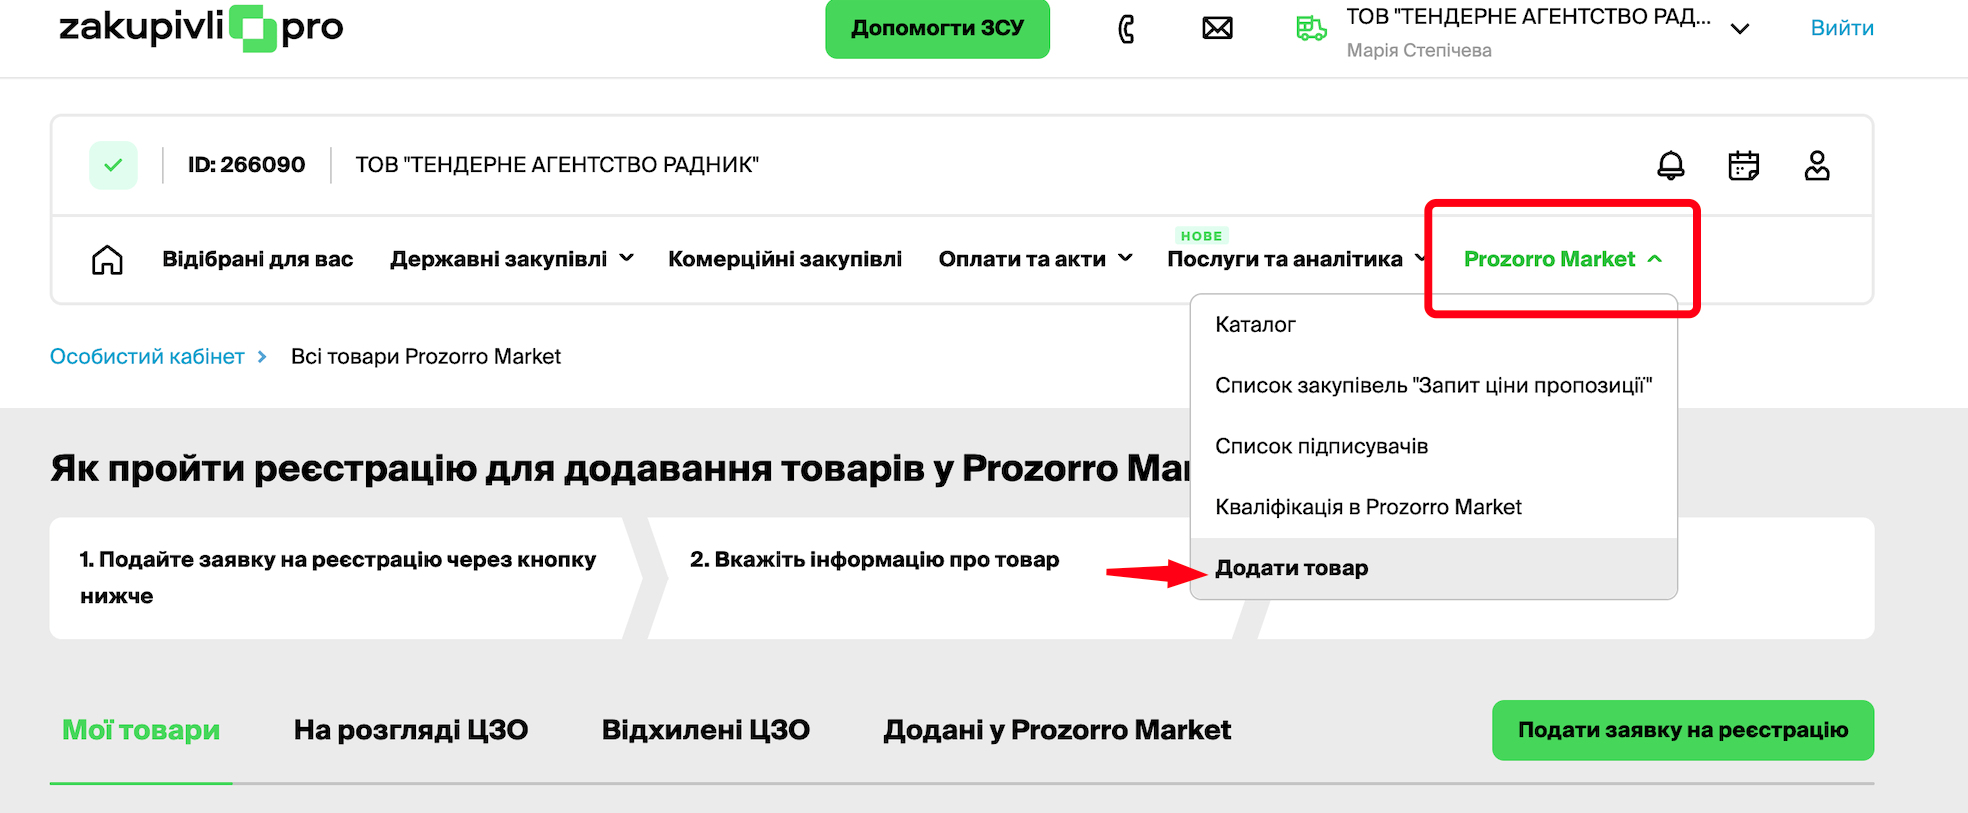The height and width of the screenshot is (813, 1968).
Task: Open the calendar icon
Action: pyautogui.click(x=1743, y=165)
